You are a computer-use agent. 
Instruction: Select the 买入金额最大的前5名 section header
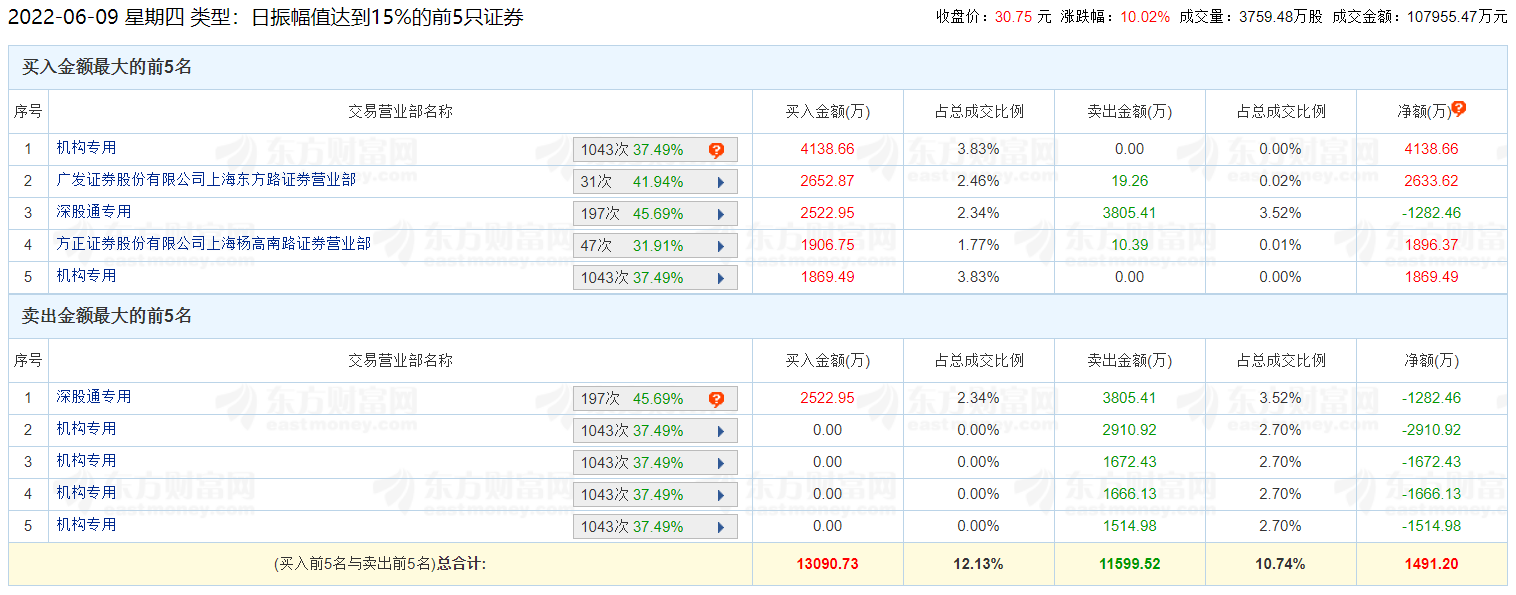coord(107,68)
